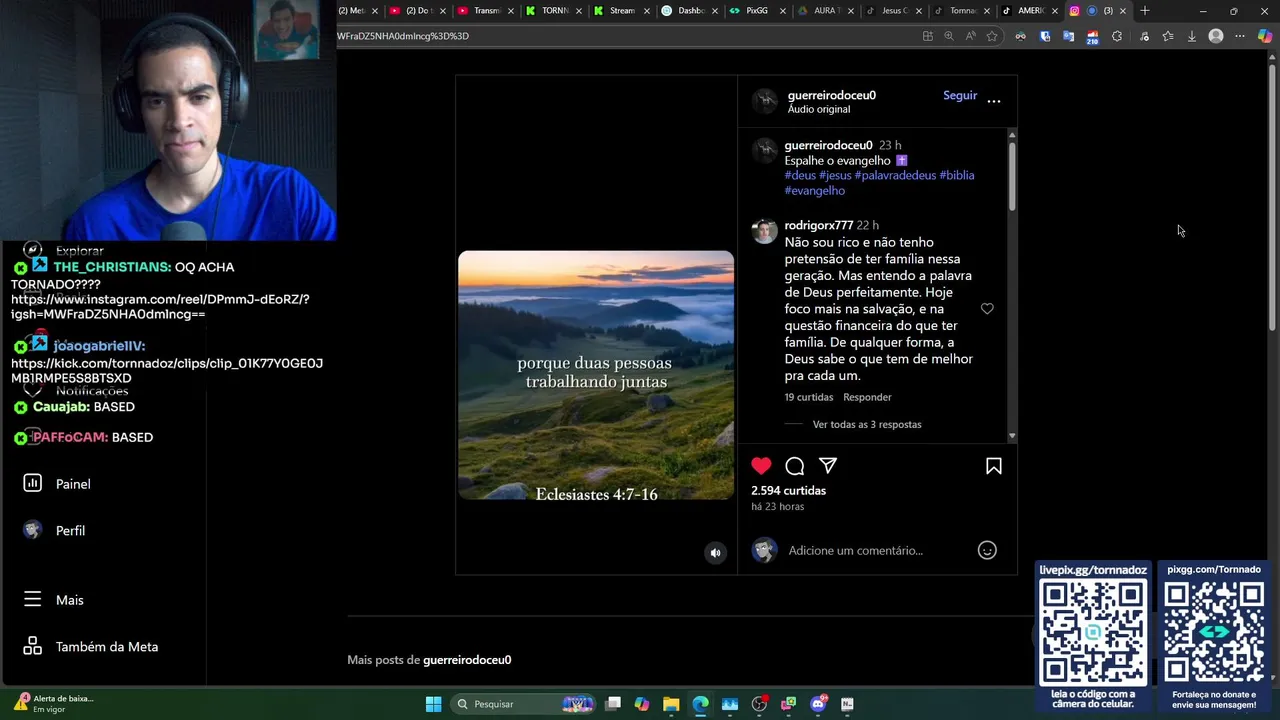Click the reel video with Eclesiastes 4:7-16
Viewport: 1280px width, 720px height.
pos(596,375)
